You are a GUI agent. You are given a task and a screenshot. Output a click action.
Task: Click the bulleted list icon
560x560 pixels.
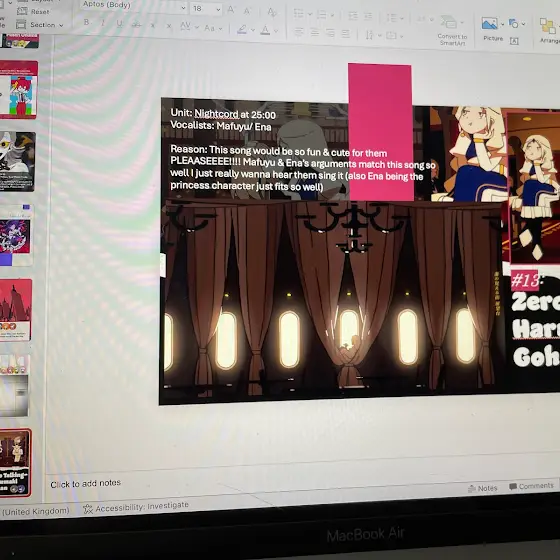pos(299,14)
